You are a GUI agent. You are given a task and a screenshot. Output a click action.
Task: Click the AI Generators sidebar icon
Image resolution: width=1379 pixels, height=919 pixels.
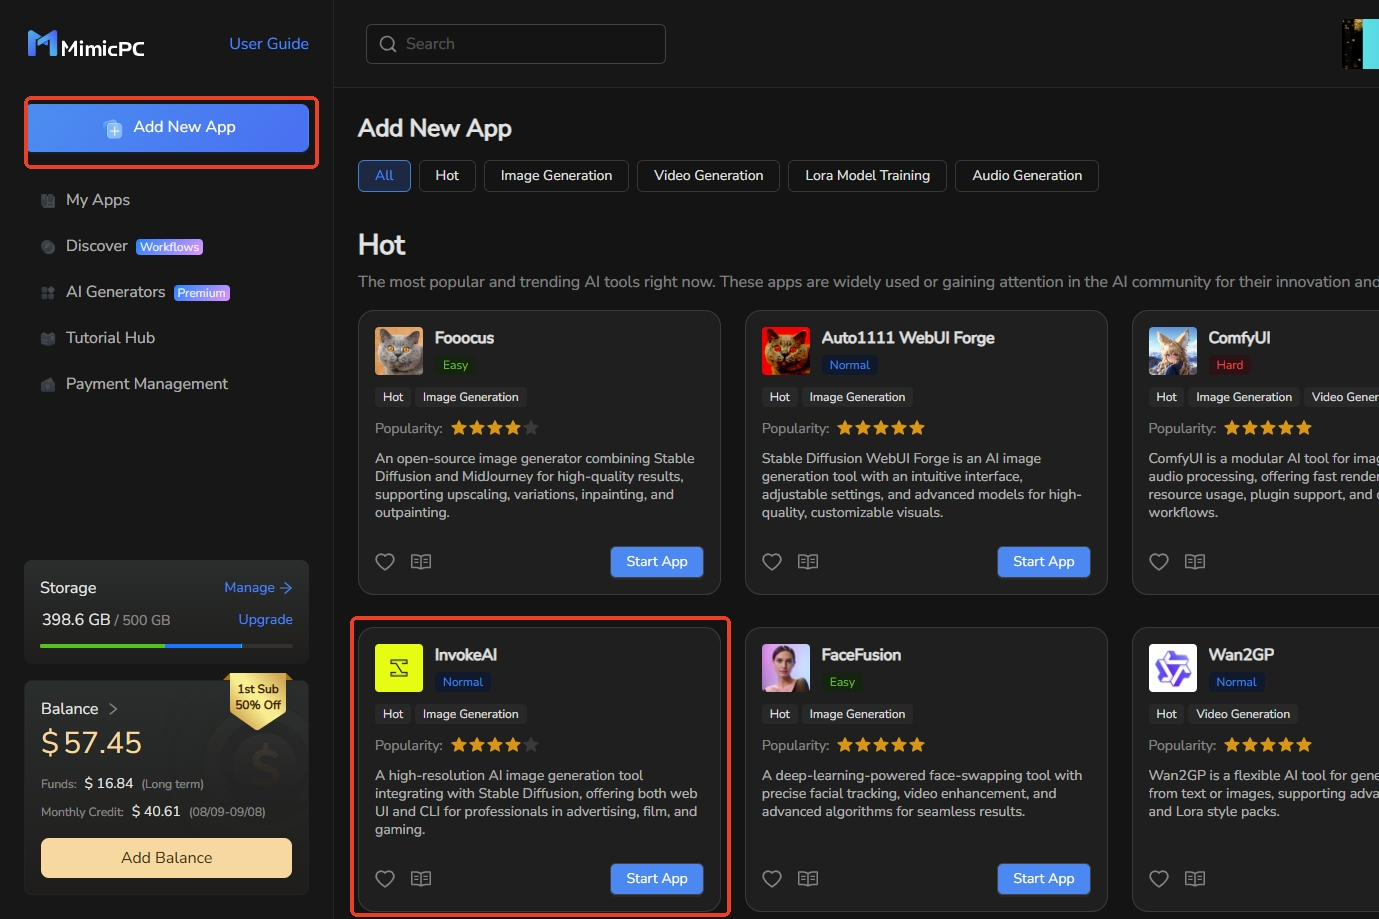pos(48,293)
